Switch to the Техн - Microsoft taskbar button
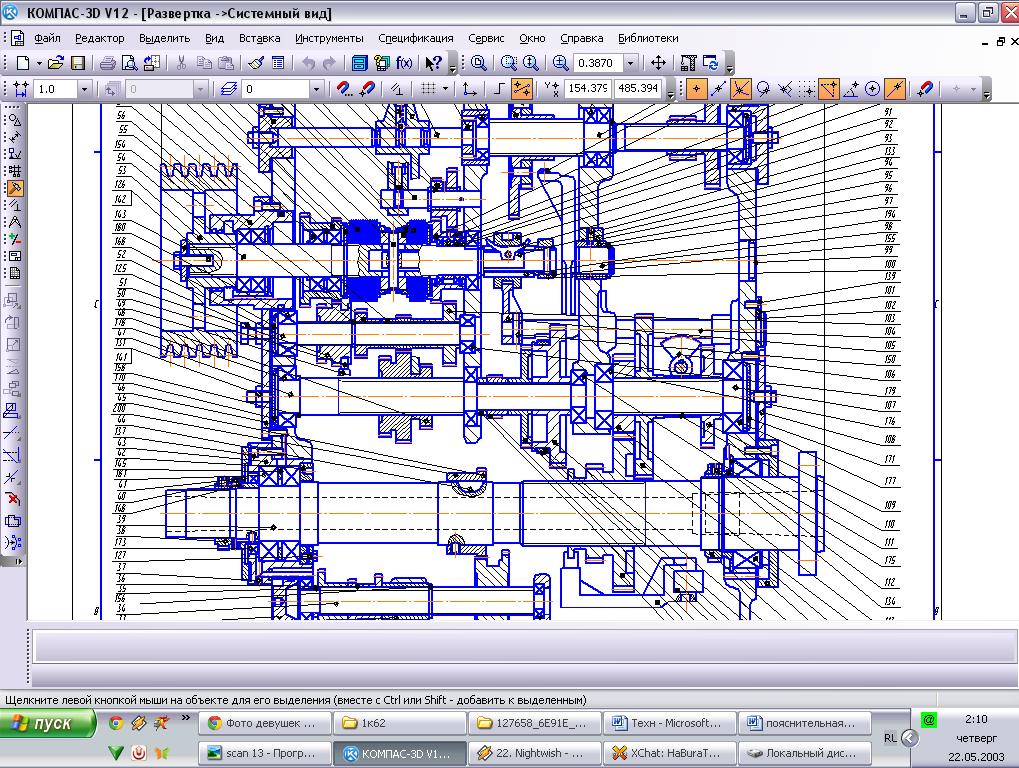The height and width of the screenshot is (768, 1019). click(670, 723)
